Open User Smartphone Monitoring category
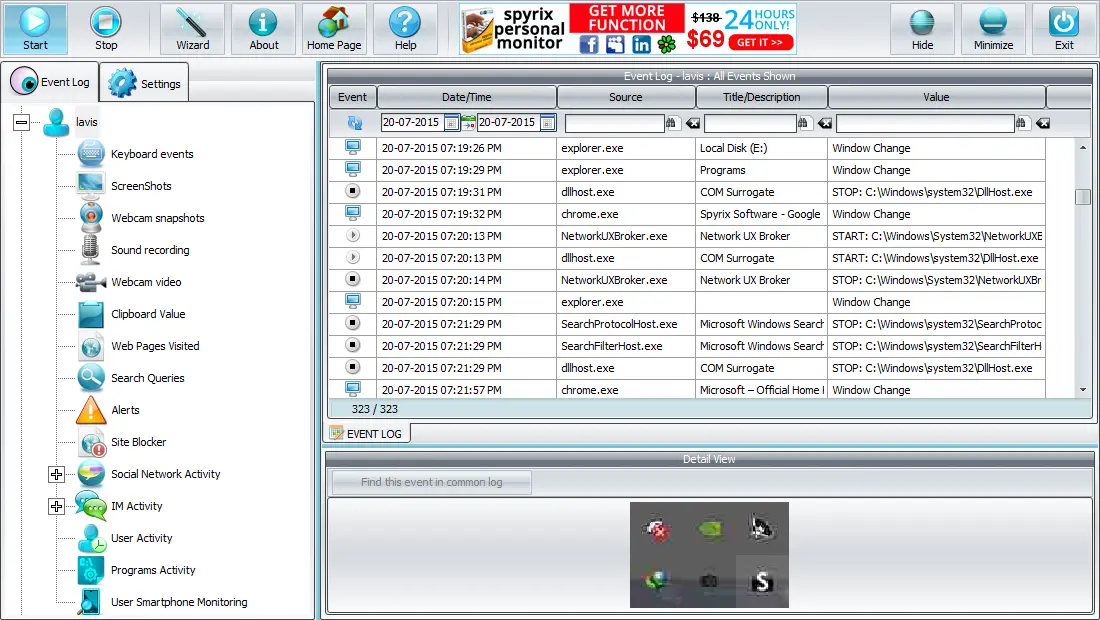 [179, 602]
